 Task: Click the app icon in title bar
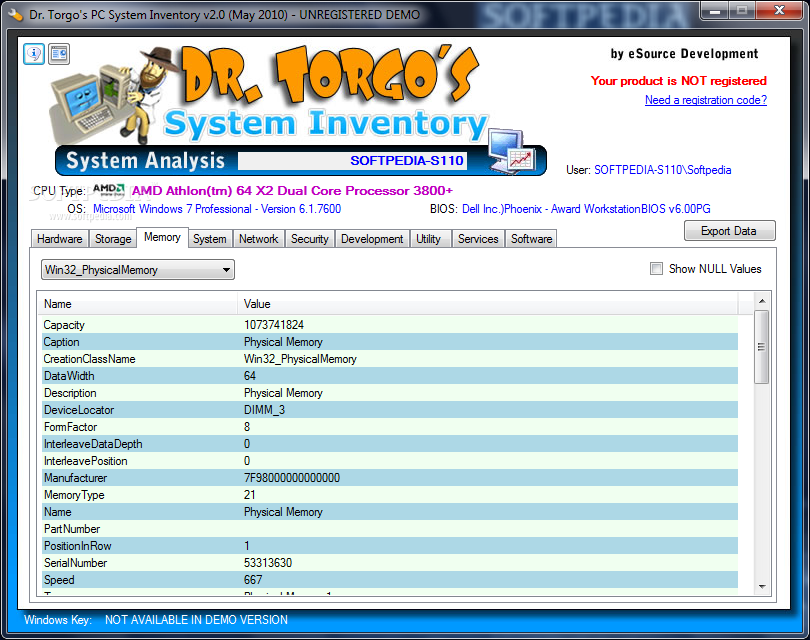(x=15, y=14)
